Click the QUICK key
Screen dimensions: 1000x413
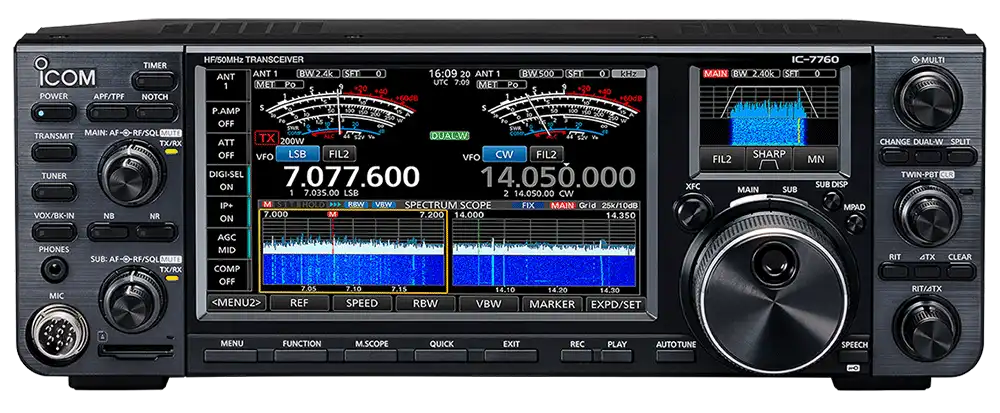pyautogui.click(x=441, y=355)
